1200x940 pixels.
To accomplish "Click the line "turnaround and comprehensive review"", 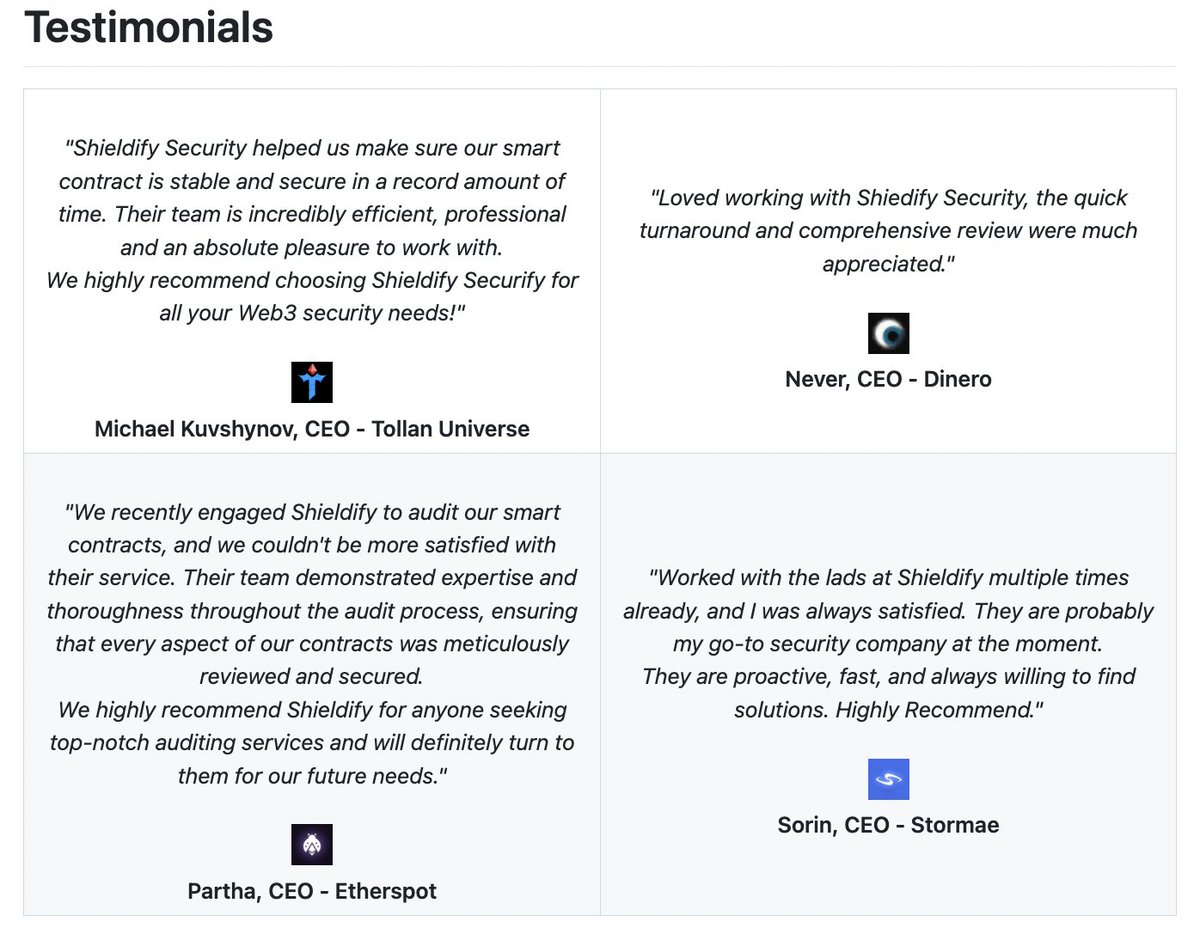I will pos(888,230).
